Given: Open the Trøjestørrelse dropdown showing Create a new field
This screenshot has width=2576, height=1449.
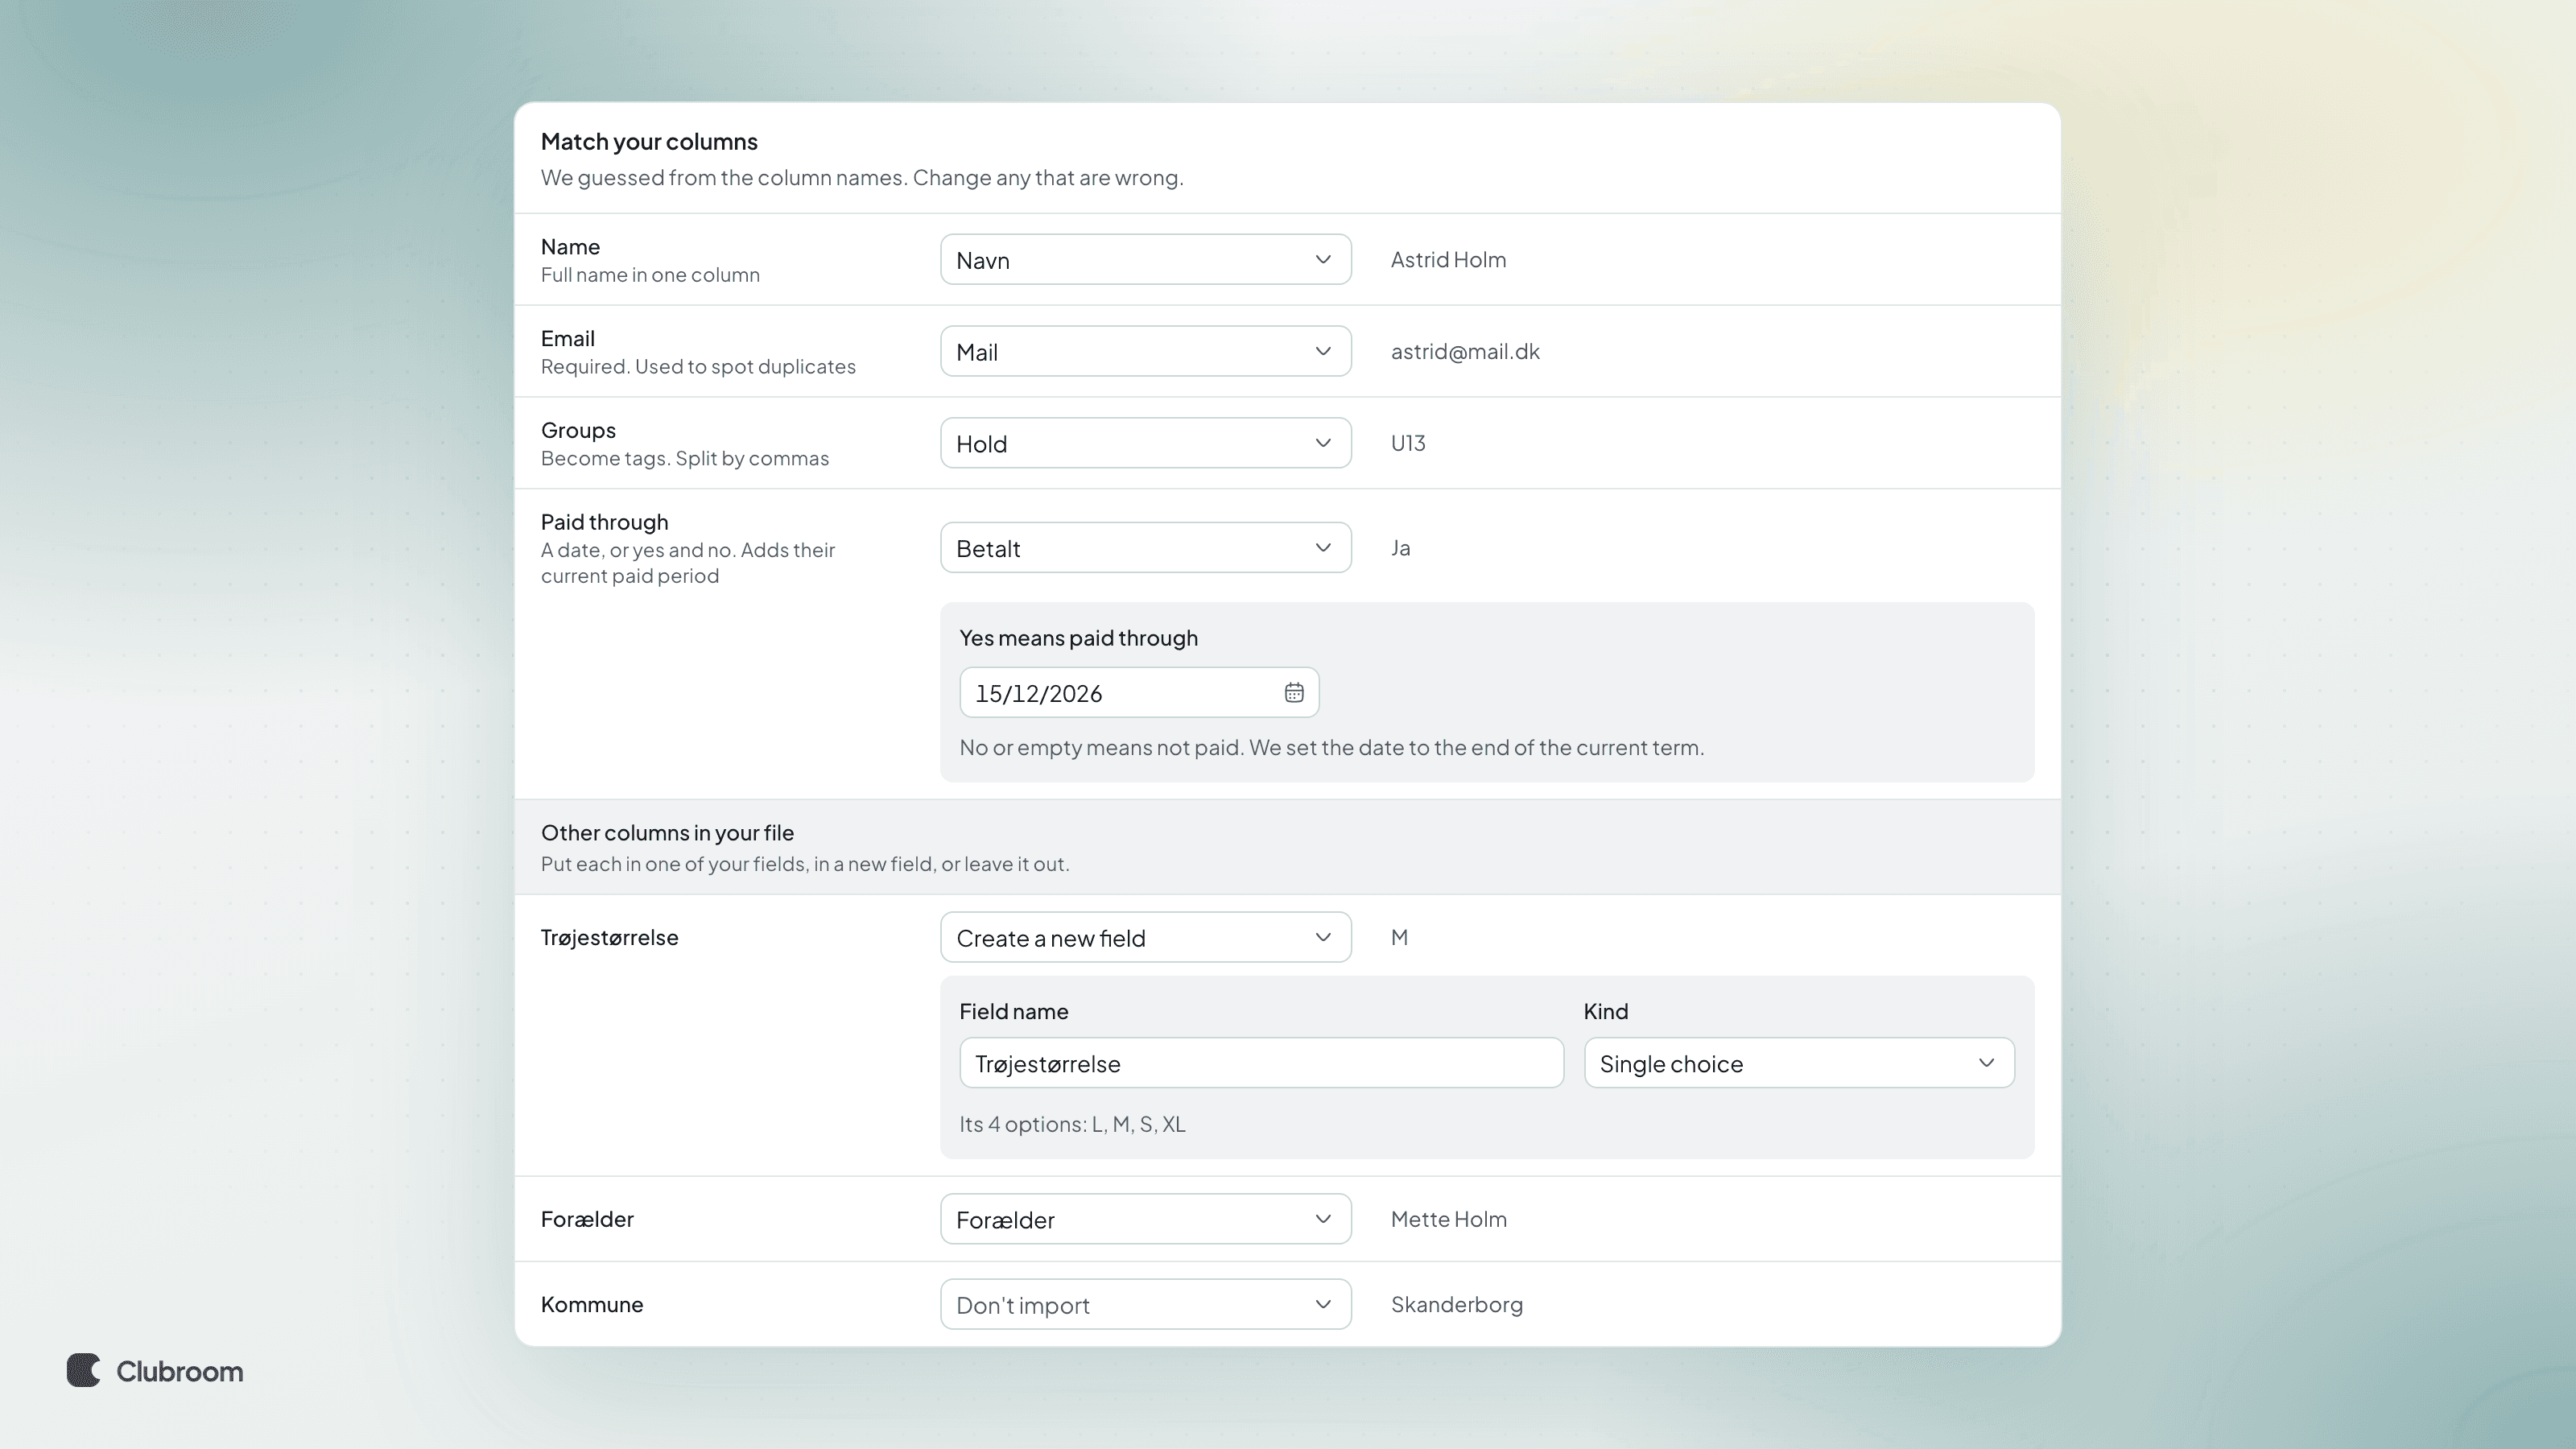Looking at the screenshot, I should 1146,938.
